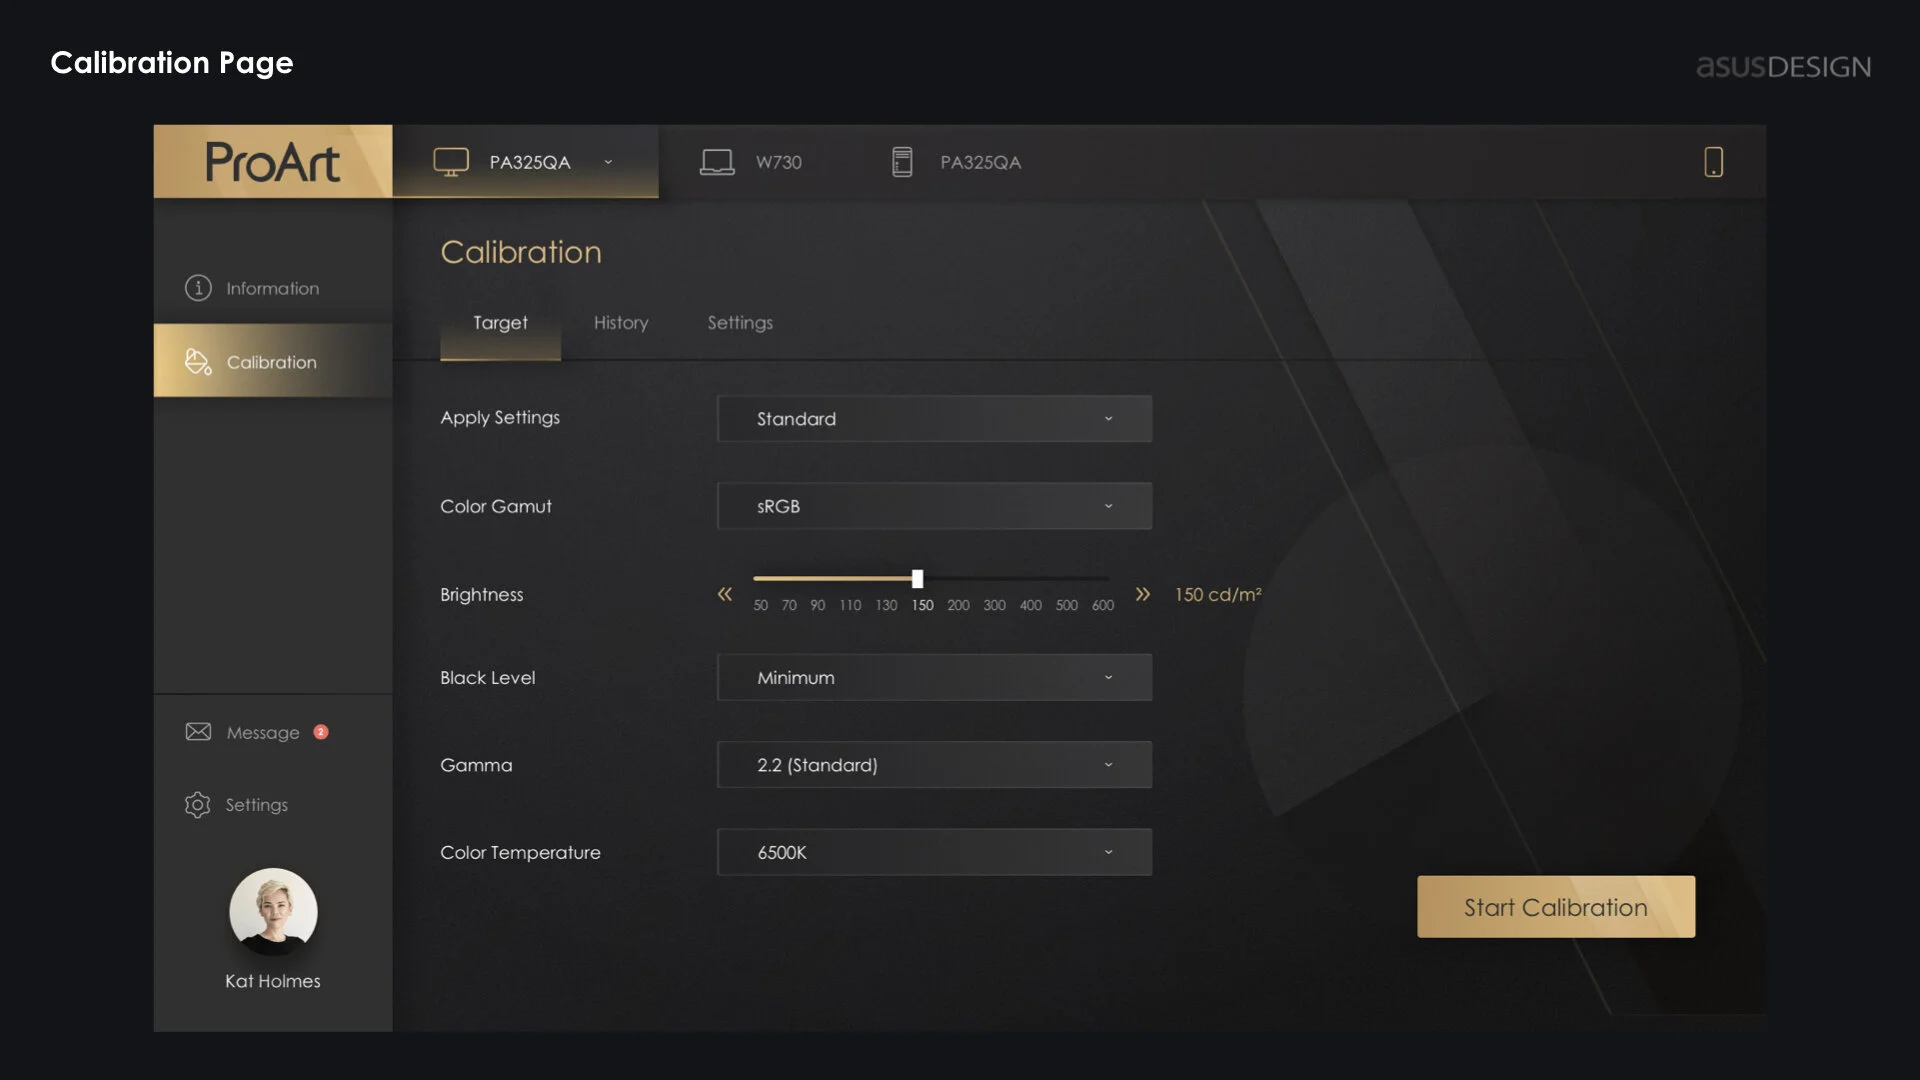
Task: Select the W730 laptop icon
Action: [717, 162]
